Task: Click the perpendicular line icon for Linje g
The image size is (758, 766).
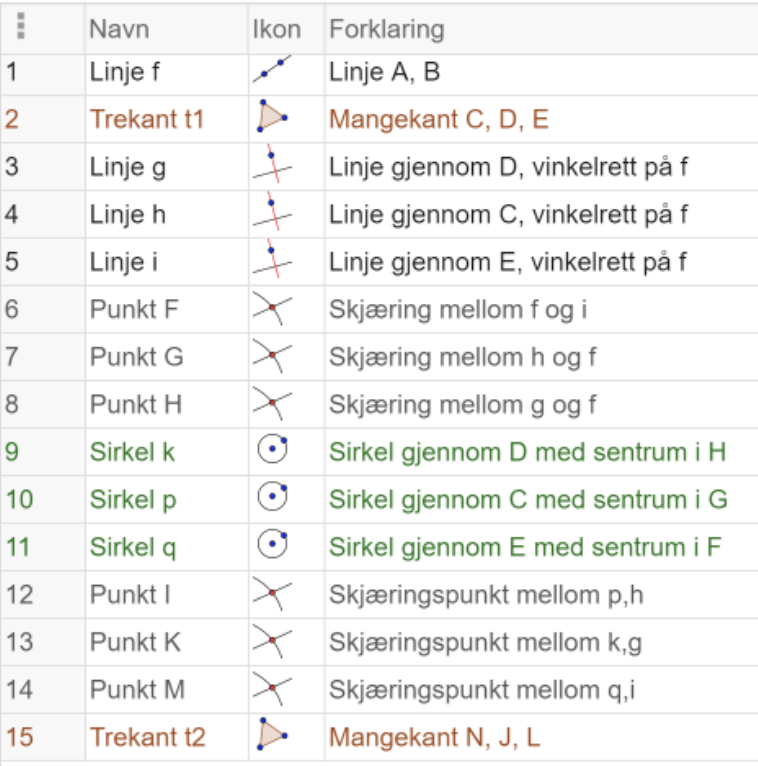Action: (272, 167)
